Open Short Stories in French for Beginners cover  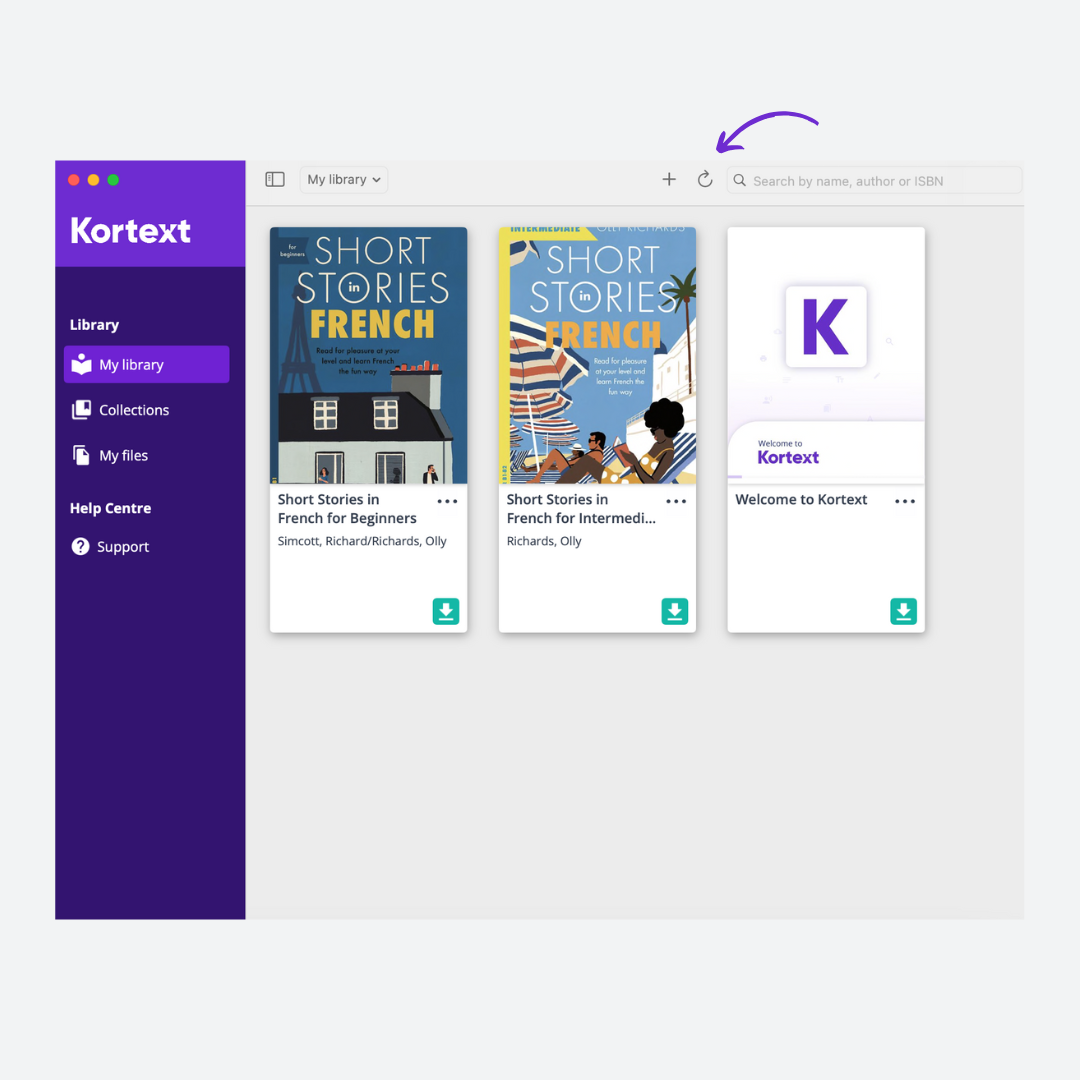pos(368,355)
